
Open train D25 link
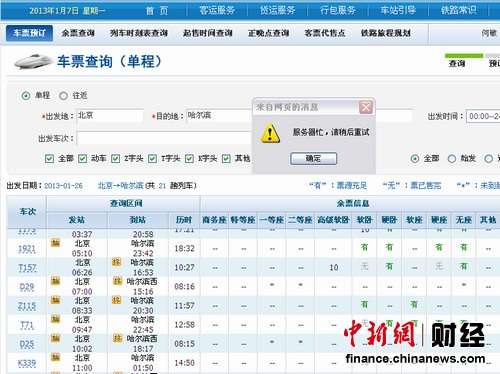pyautogui.click(x=27, y=344)
